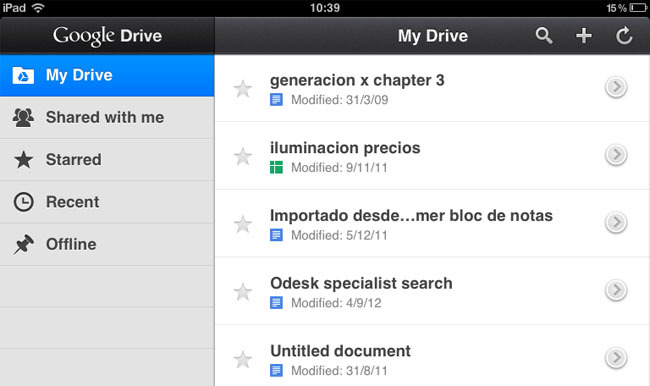
Task: Click 'Modified: 31/8/11' date text
Action: click(339, 370)
